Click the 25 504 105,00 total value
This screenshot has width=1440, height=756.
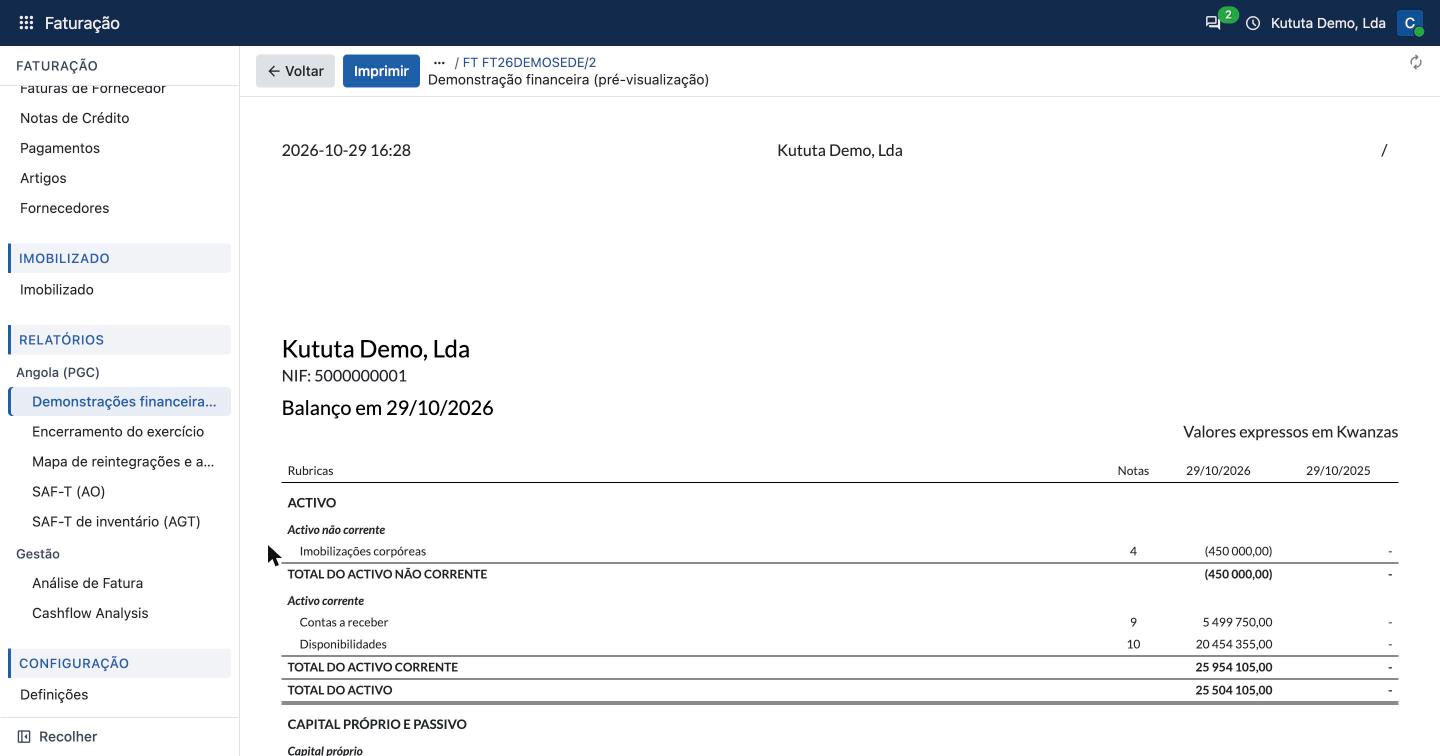tap(1234, 690)
